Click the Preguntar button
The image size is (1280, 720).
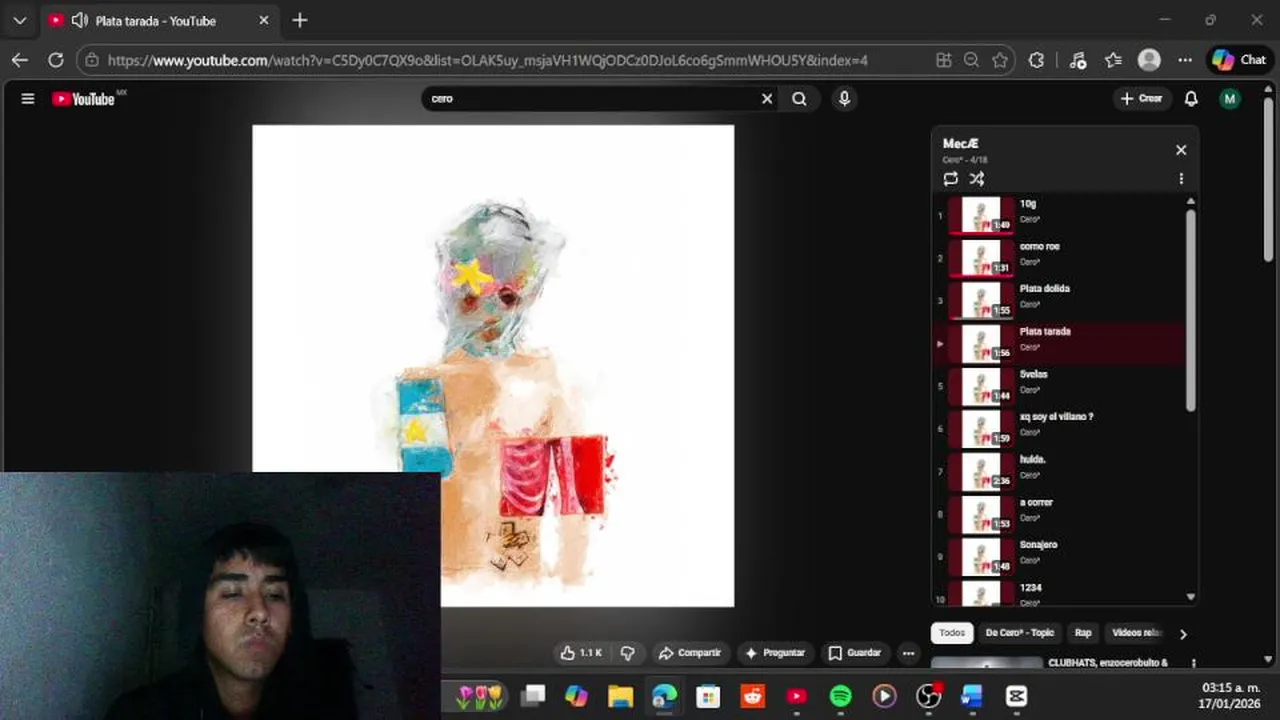775,653
